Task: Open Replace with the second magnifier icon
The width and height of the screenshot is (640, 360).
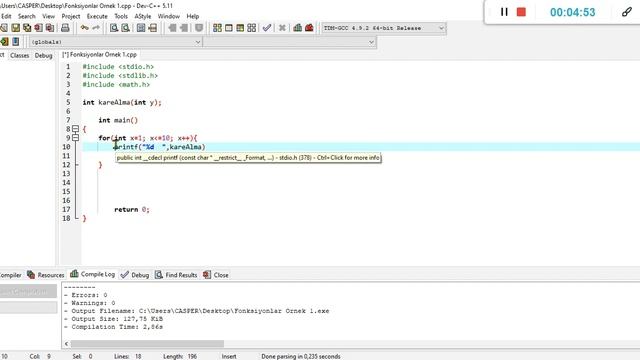Action: point(125,28)
